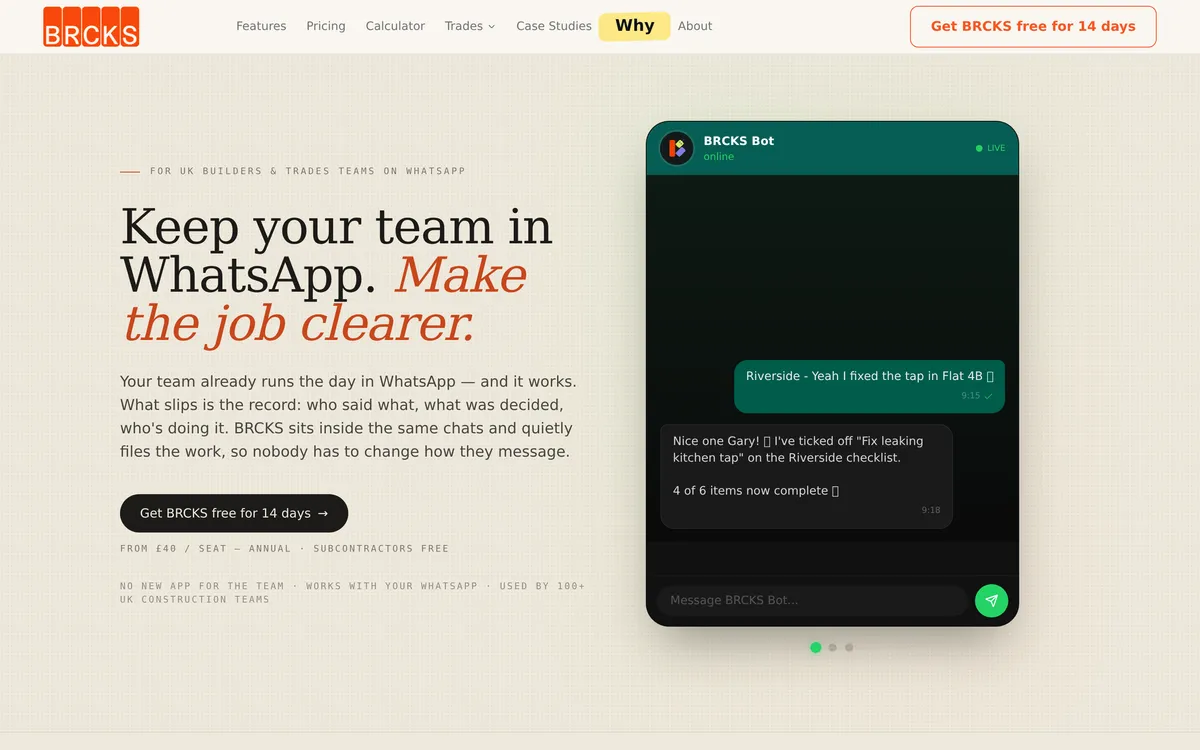Open the Calculator nav item
The image size is (1200, 750).
click(395, 26)
